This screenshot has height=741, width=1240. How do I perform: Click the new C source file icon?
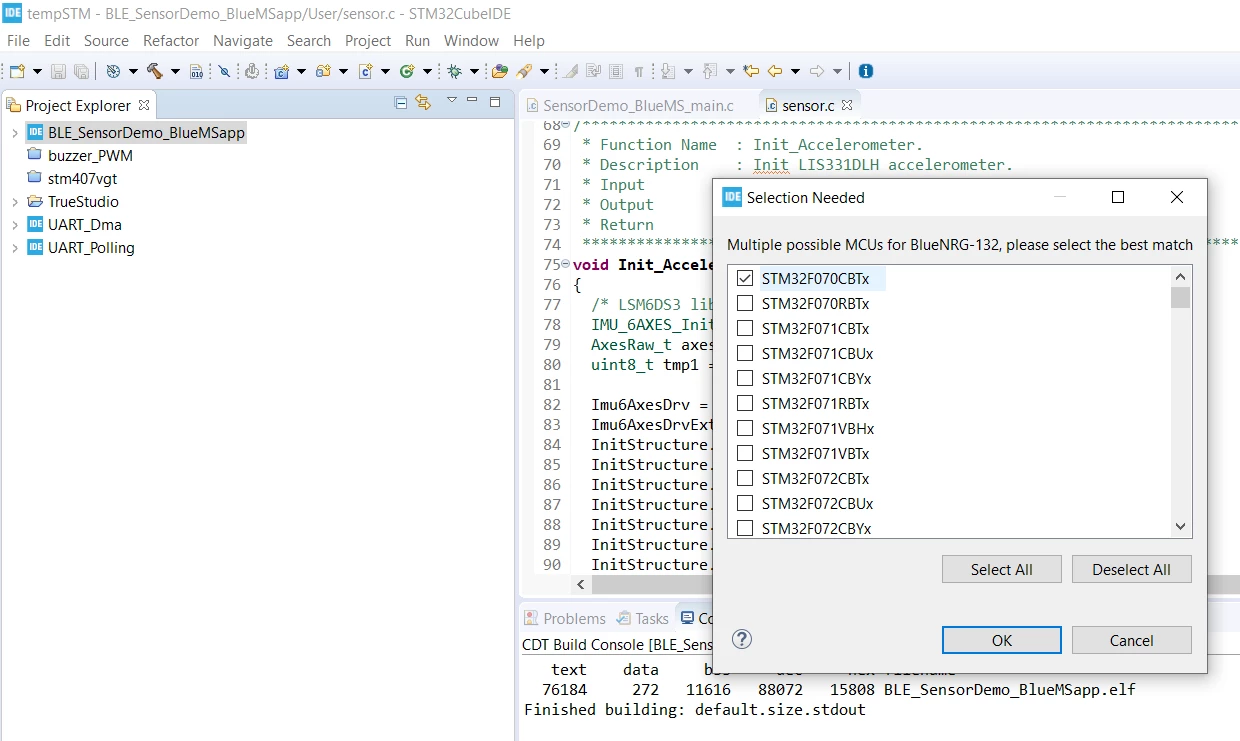pyautogui.click(x=365, y=71)
